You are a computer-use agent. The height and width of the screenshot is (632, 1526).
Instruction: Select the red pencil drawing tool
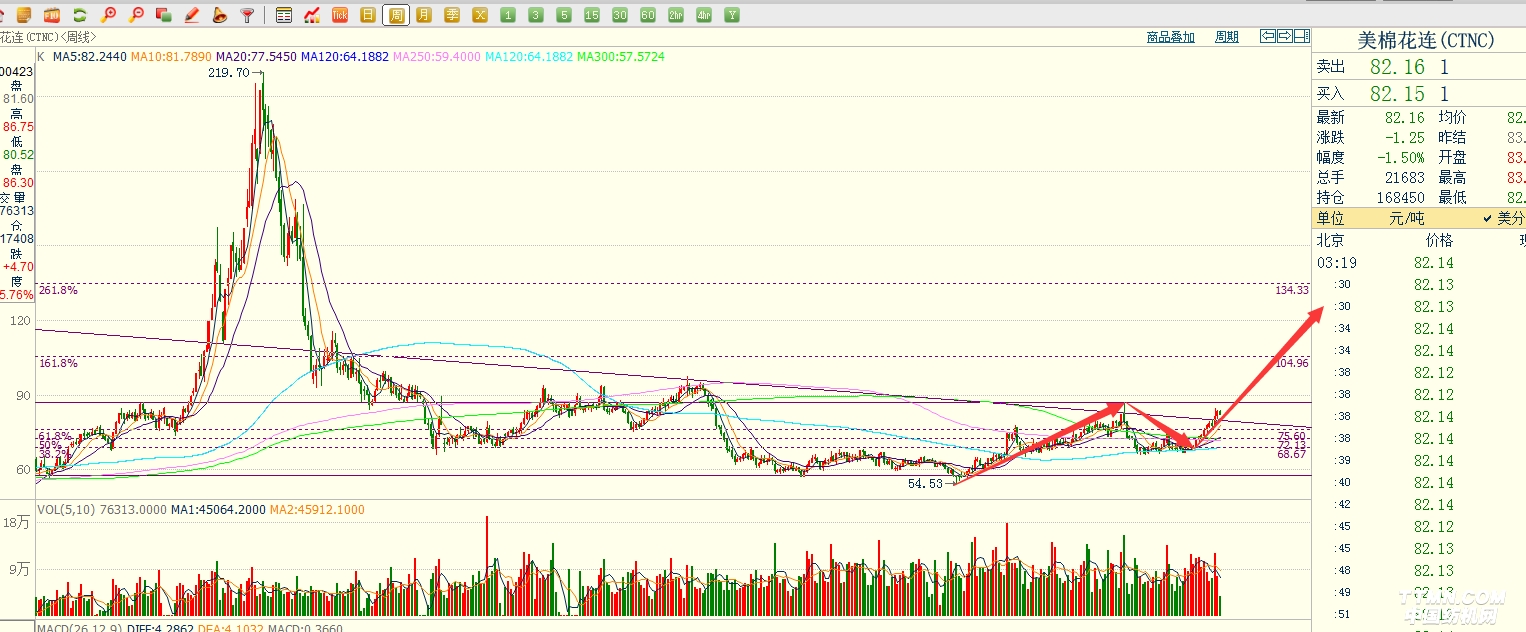coord(192,15)
